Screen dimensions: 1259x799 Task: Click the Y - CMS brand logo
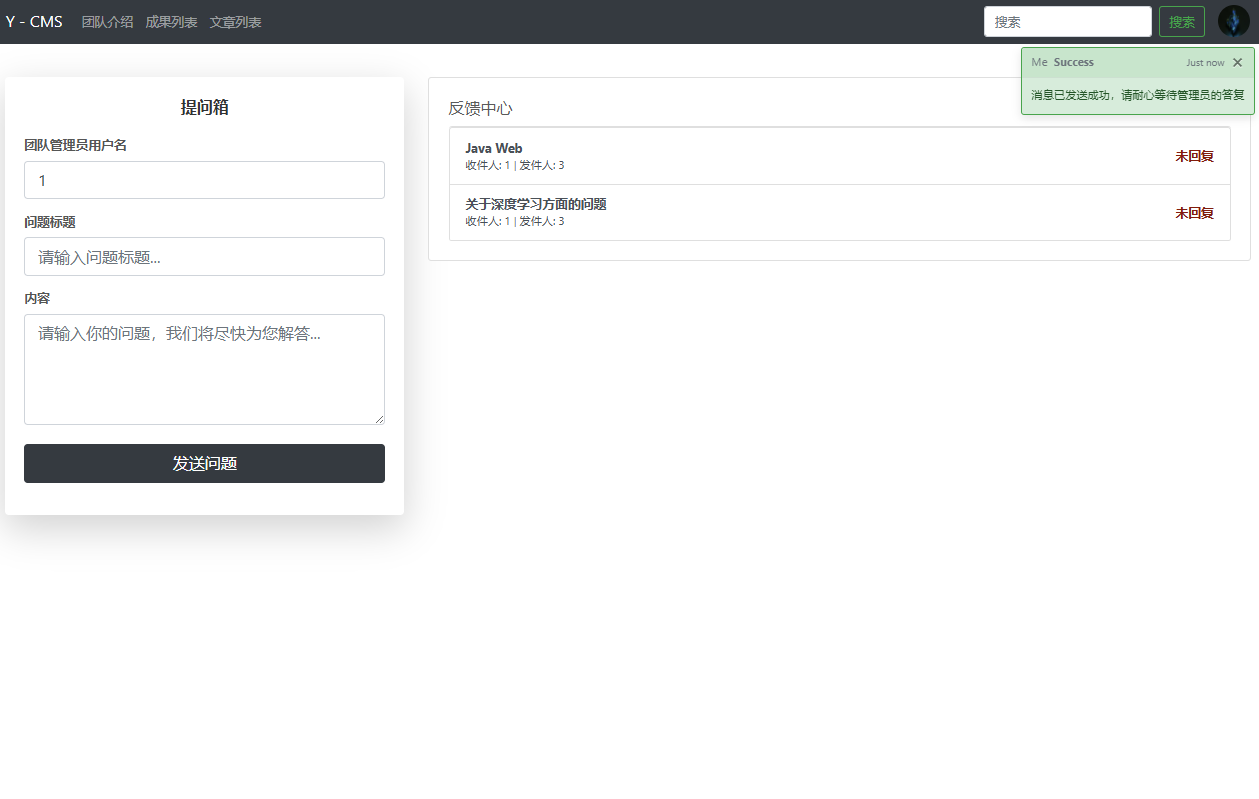(34, 22)
